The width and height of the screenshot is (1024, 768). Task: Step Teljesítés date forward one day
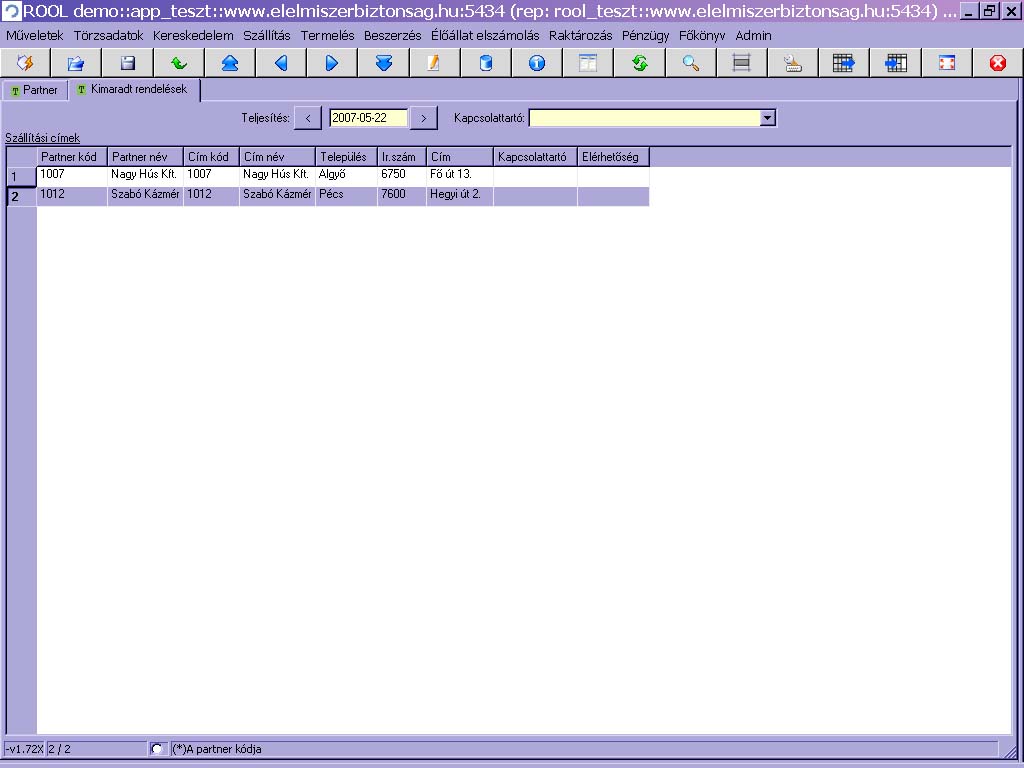[424, 118]
